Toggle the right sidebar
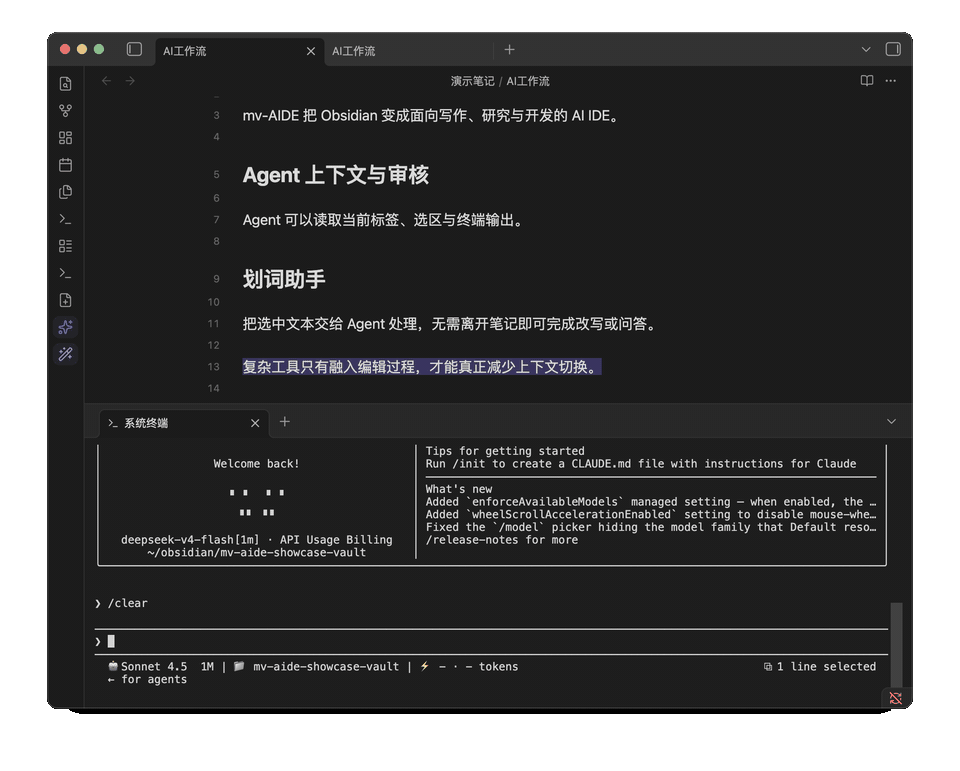Viewport: 960px width, 771px height. pos(893,49)
